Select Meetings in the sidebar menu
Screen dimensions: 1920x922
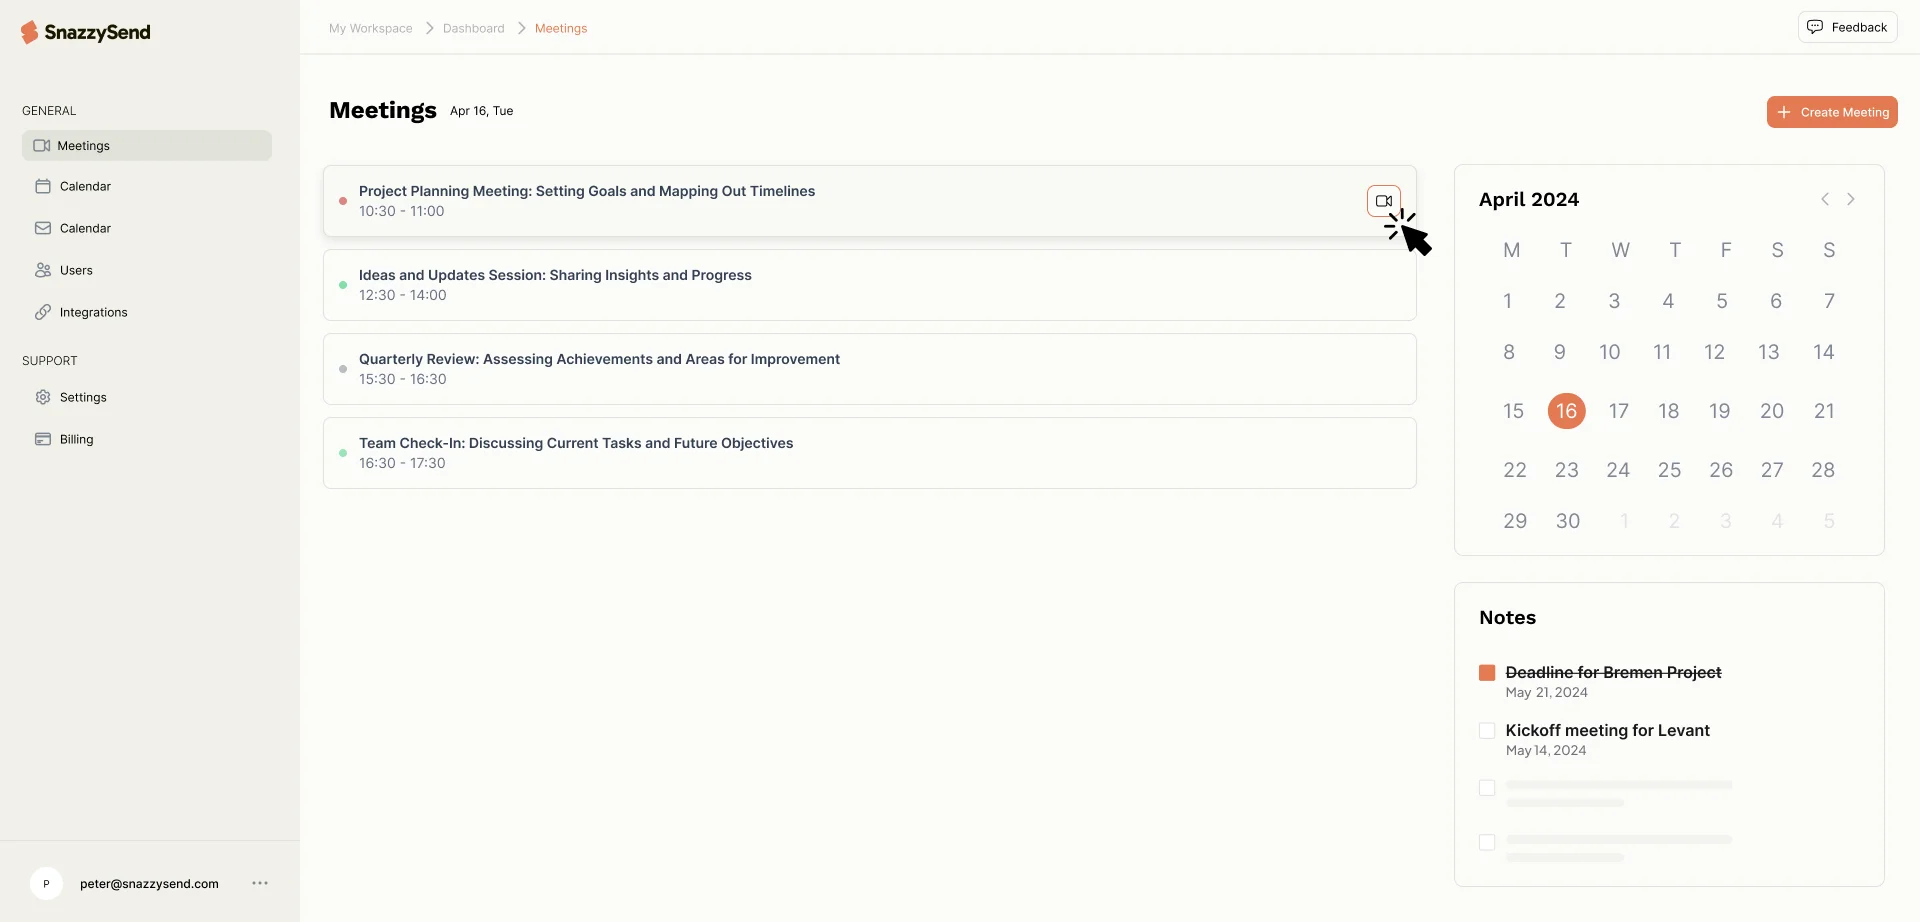[147, 145]
